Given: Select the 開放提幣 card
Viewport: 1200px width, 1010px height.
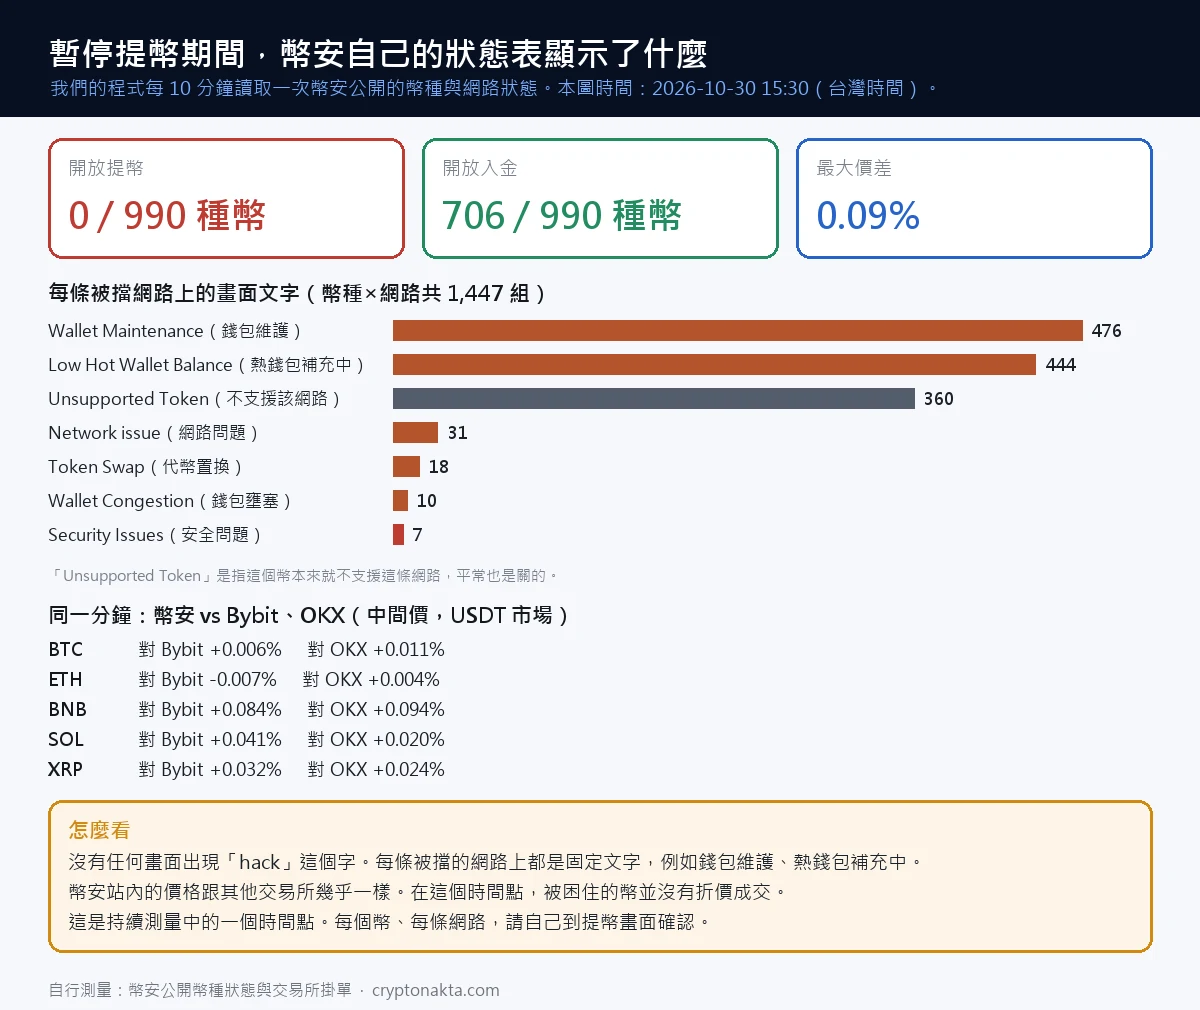Looking at the screenshot, I should [x=226, y=198].
